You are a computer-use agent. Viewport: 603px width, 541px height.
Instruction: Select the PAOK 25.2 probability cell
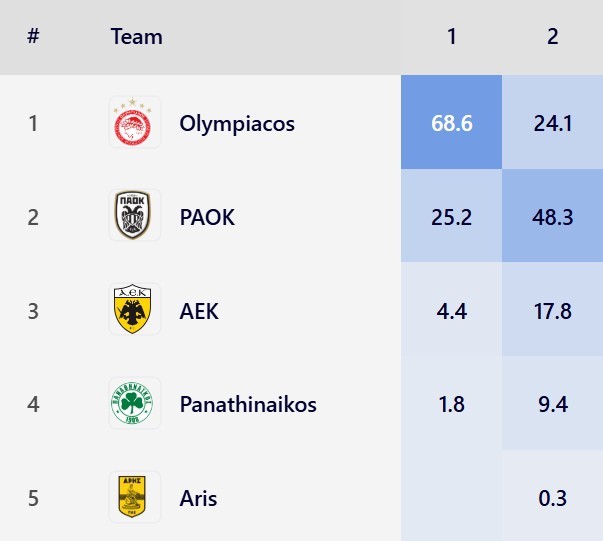point(452,217)
